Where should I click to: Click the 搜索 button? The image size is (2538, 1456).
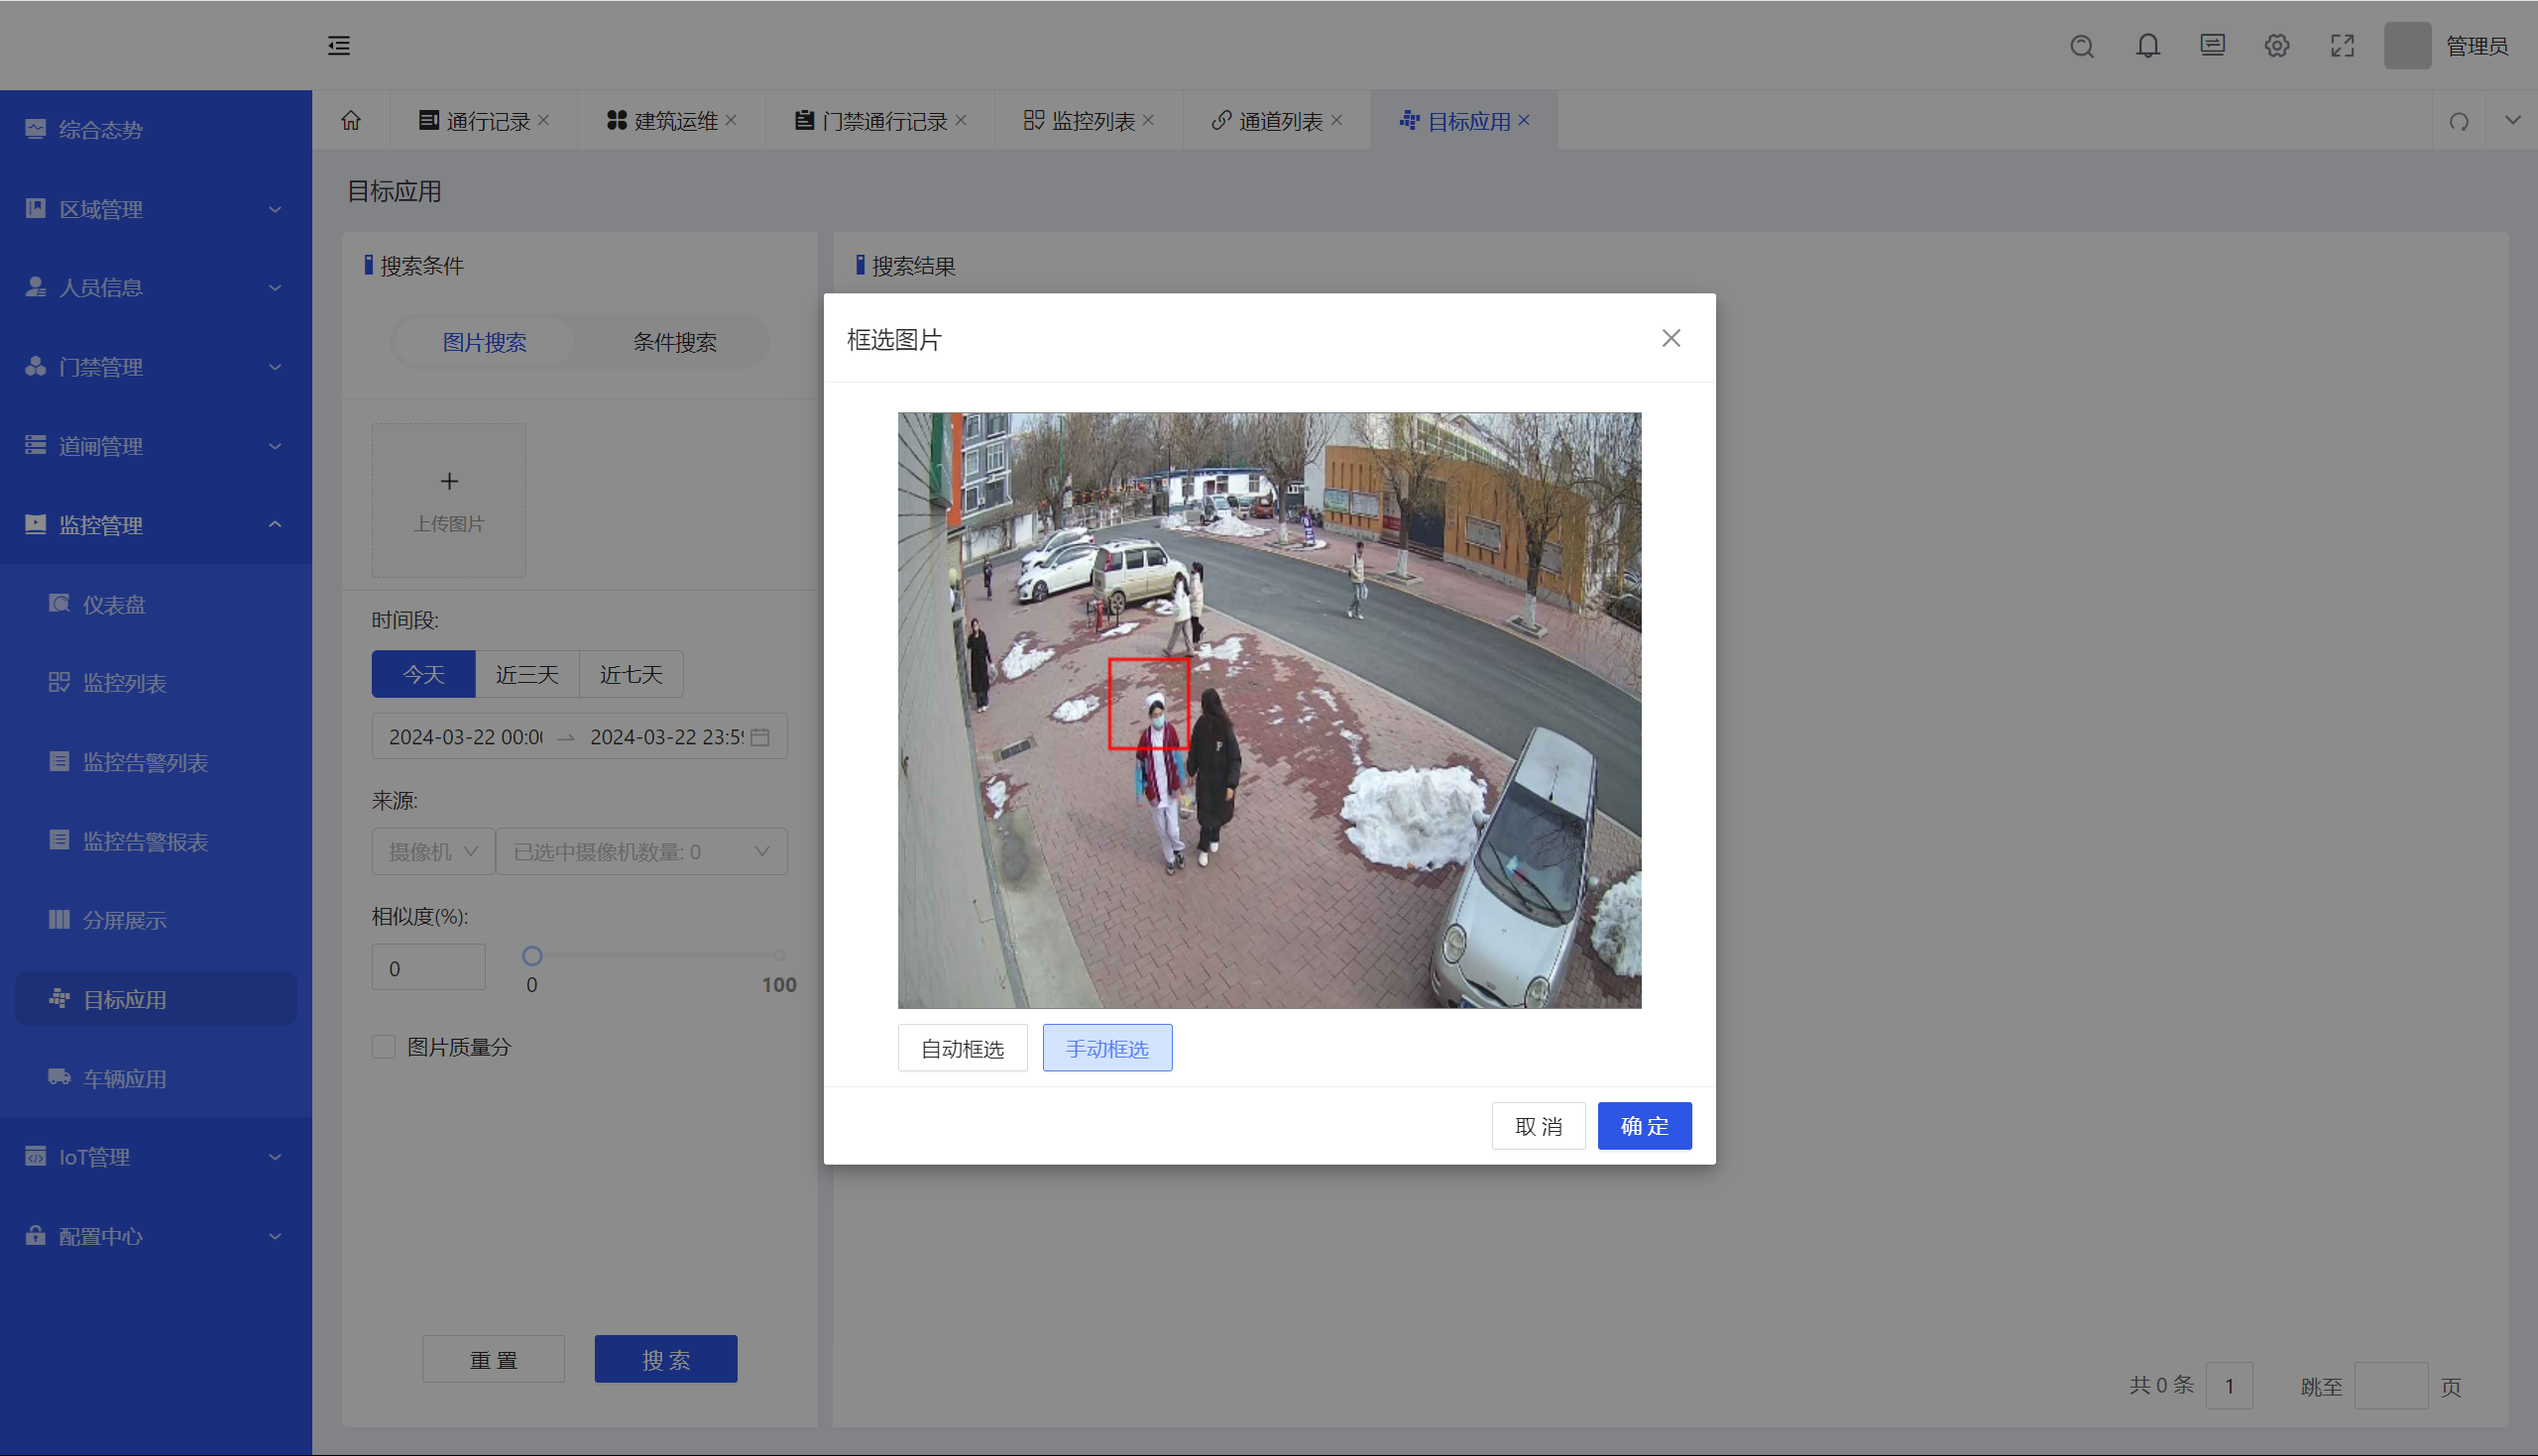coord(666,1359)
